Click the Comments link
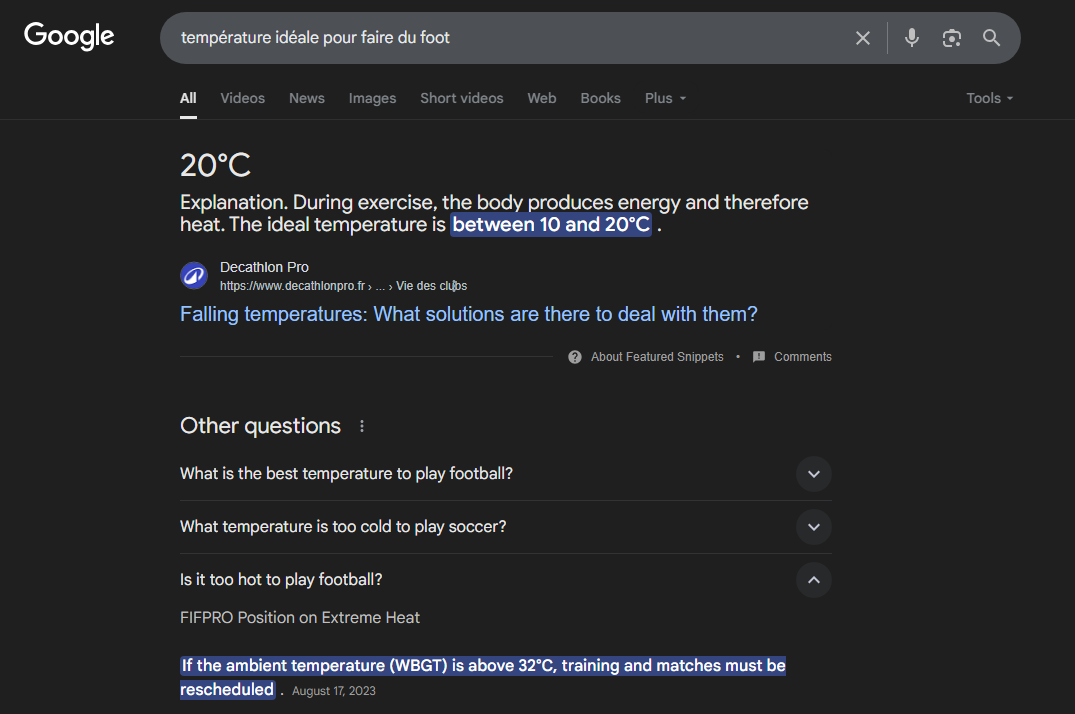This screenshot has width=1075, height=714. coord(803,357)
